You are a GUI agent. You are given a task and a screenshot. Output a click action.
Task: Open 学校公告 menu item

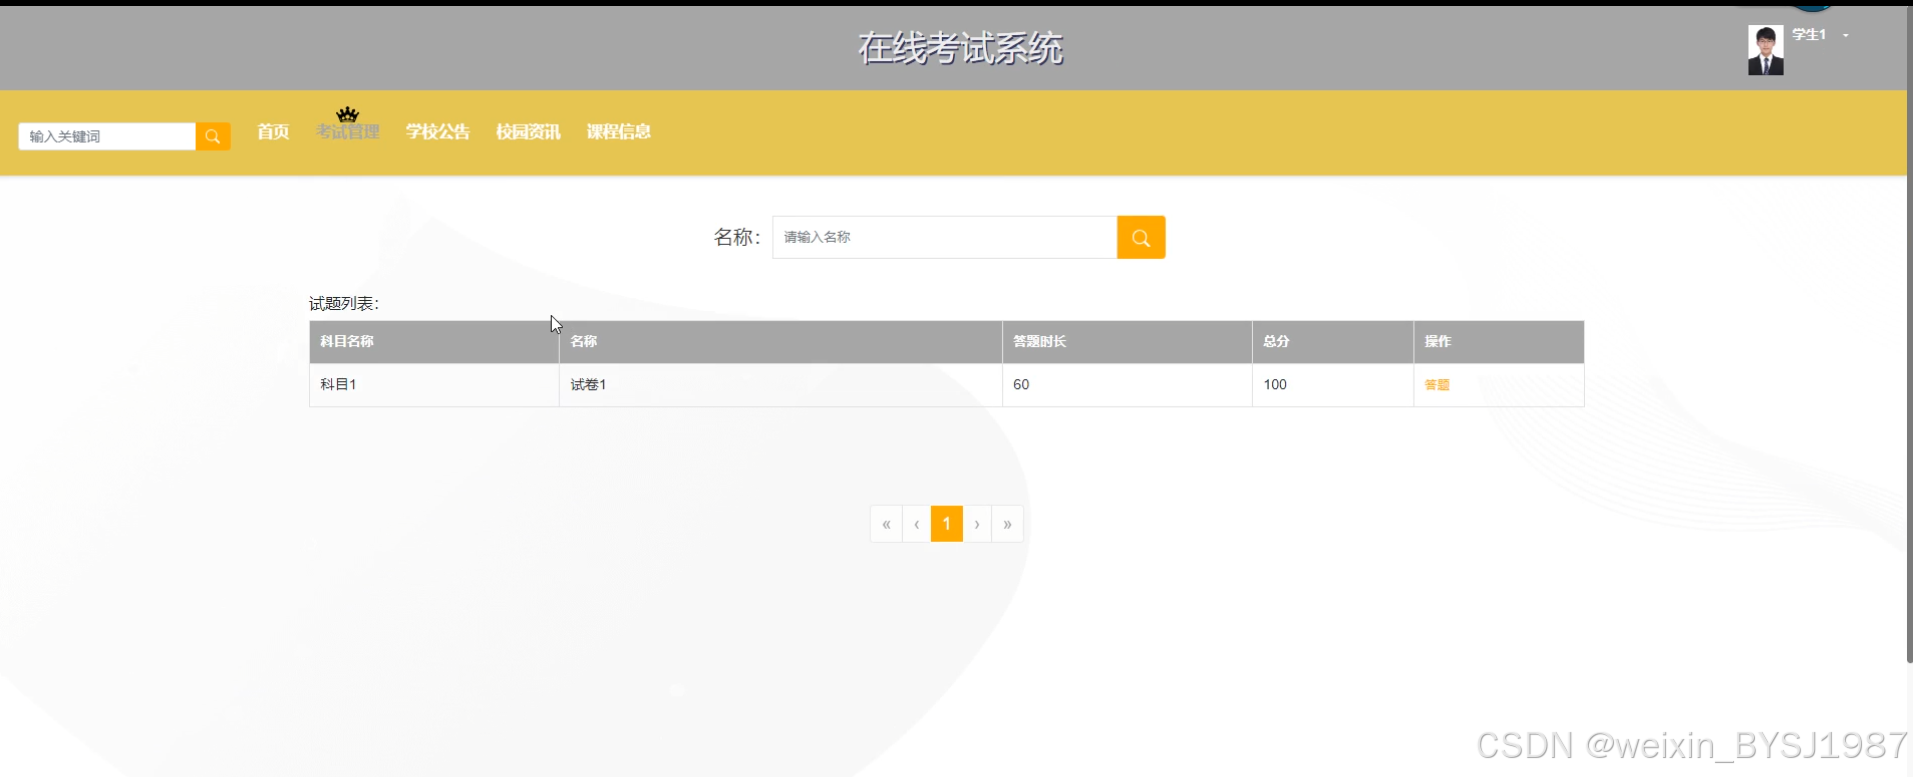[x=438, y=132]
